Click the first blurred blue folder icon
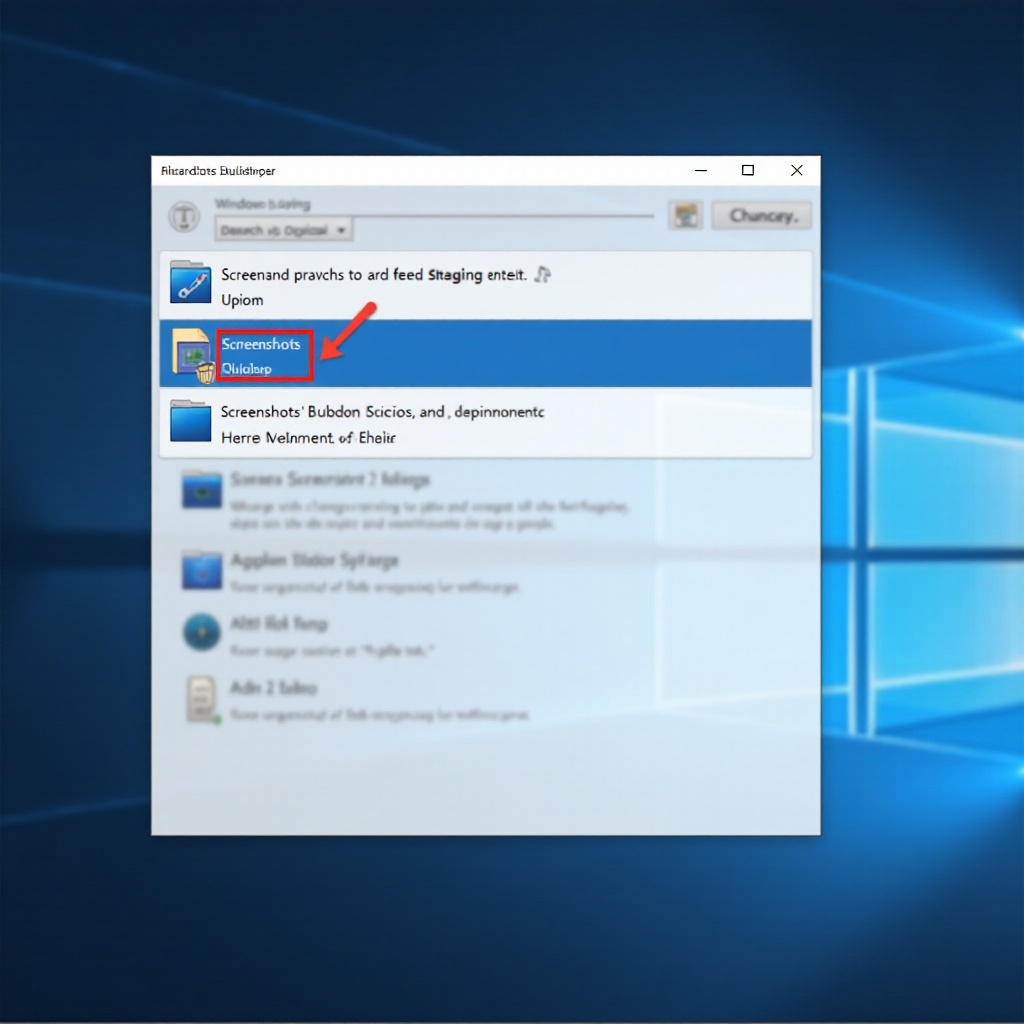 pyautogui.click(x=201, y=491)
